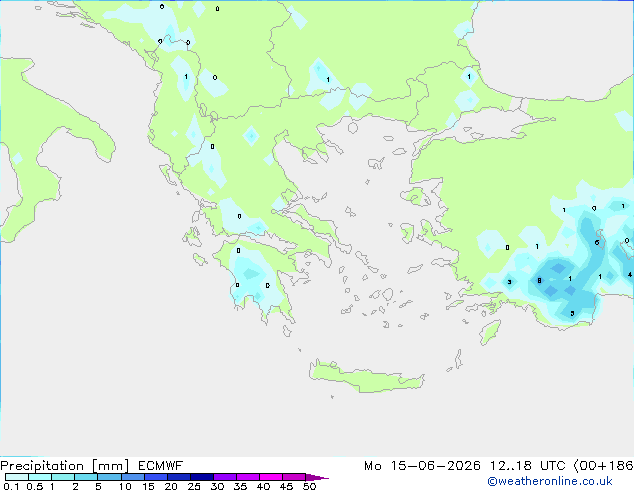Click the purple over-50 legend arrow
The width and height of the screenshot is (634, 490).
(x=317, y=477)
